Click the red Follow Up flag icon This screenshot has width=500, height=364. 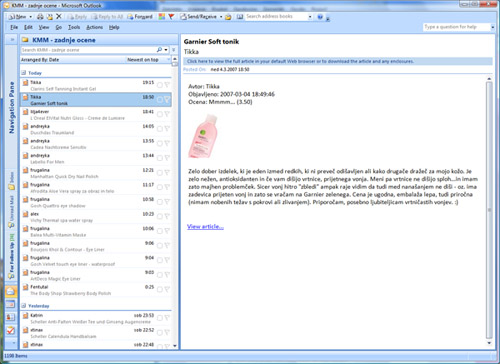tap(171, 16)
